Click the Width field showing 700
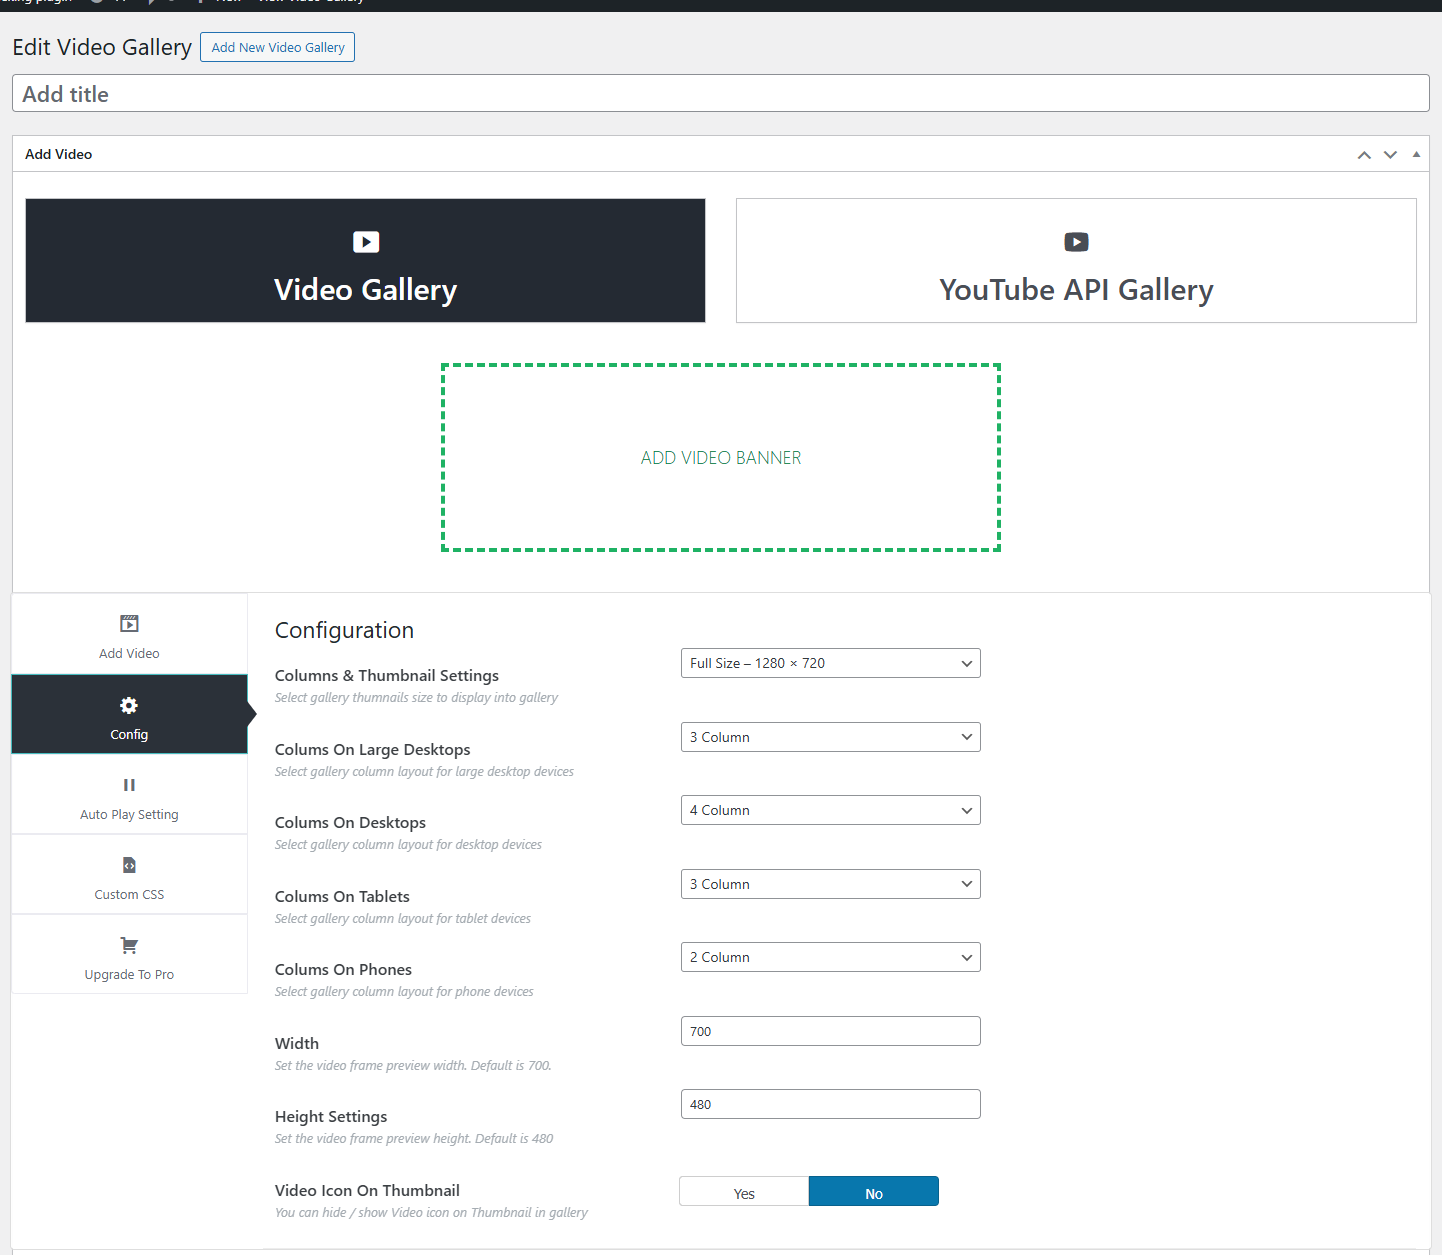Image resolution: width=1442 pixels, height=1255 pixels. pos(831,1031)
